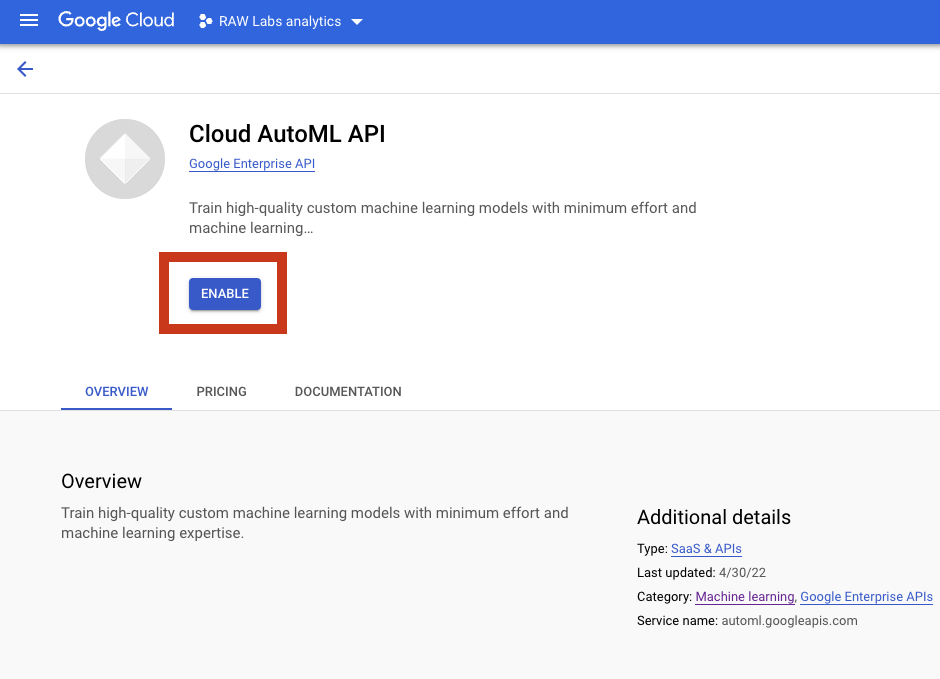Open the Machine learning category link
940x679 pixels.
[745, 597]
